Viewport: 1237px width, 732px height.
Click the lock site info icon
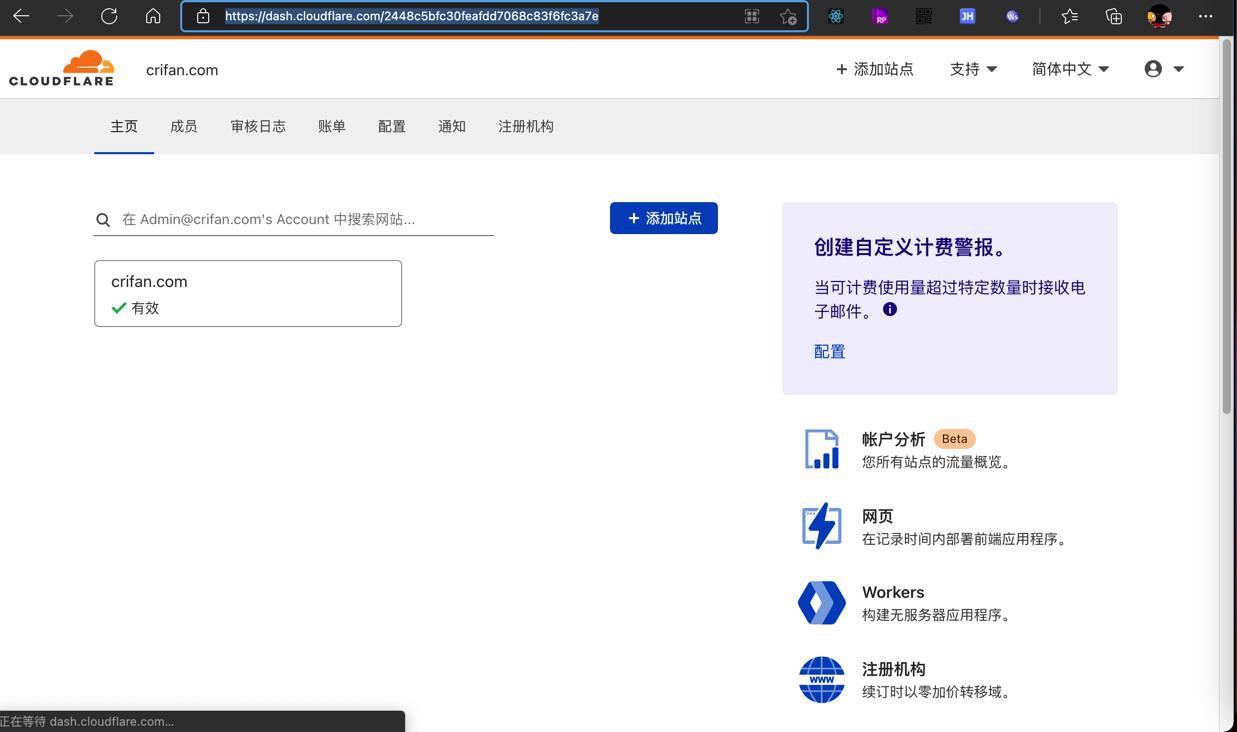pos(203,16)
